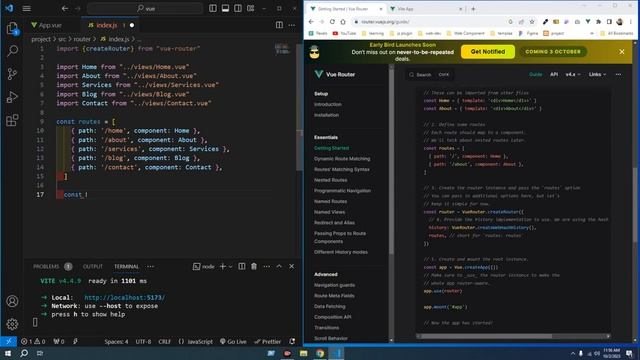Viewport: 640px width, 360px height.
Task: Switch to the Vite App browser tab
Action: [426, 9]
